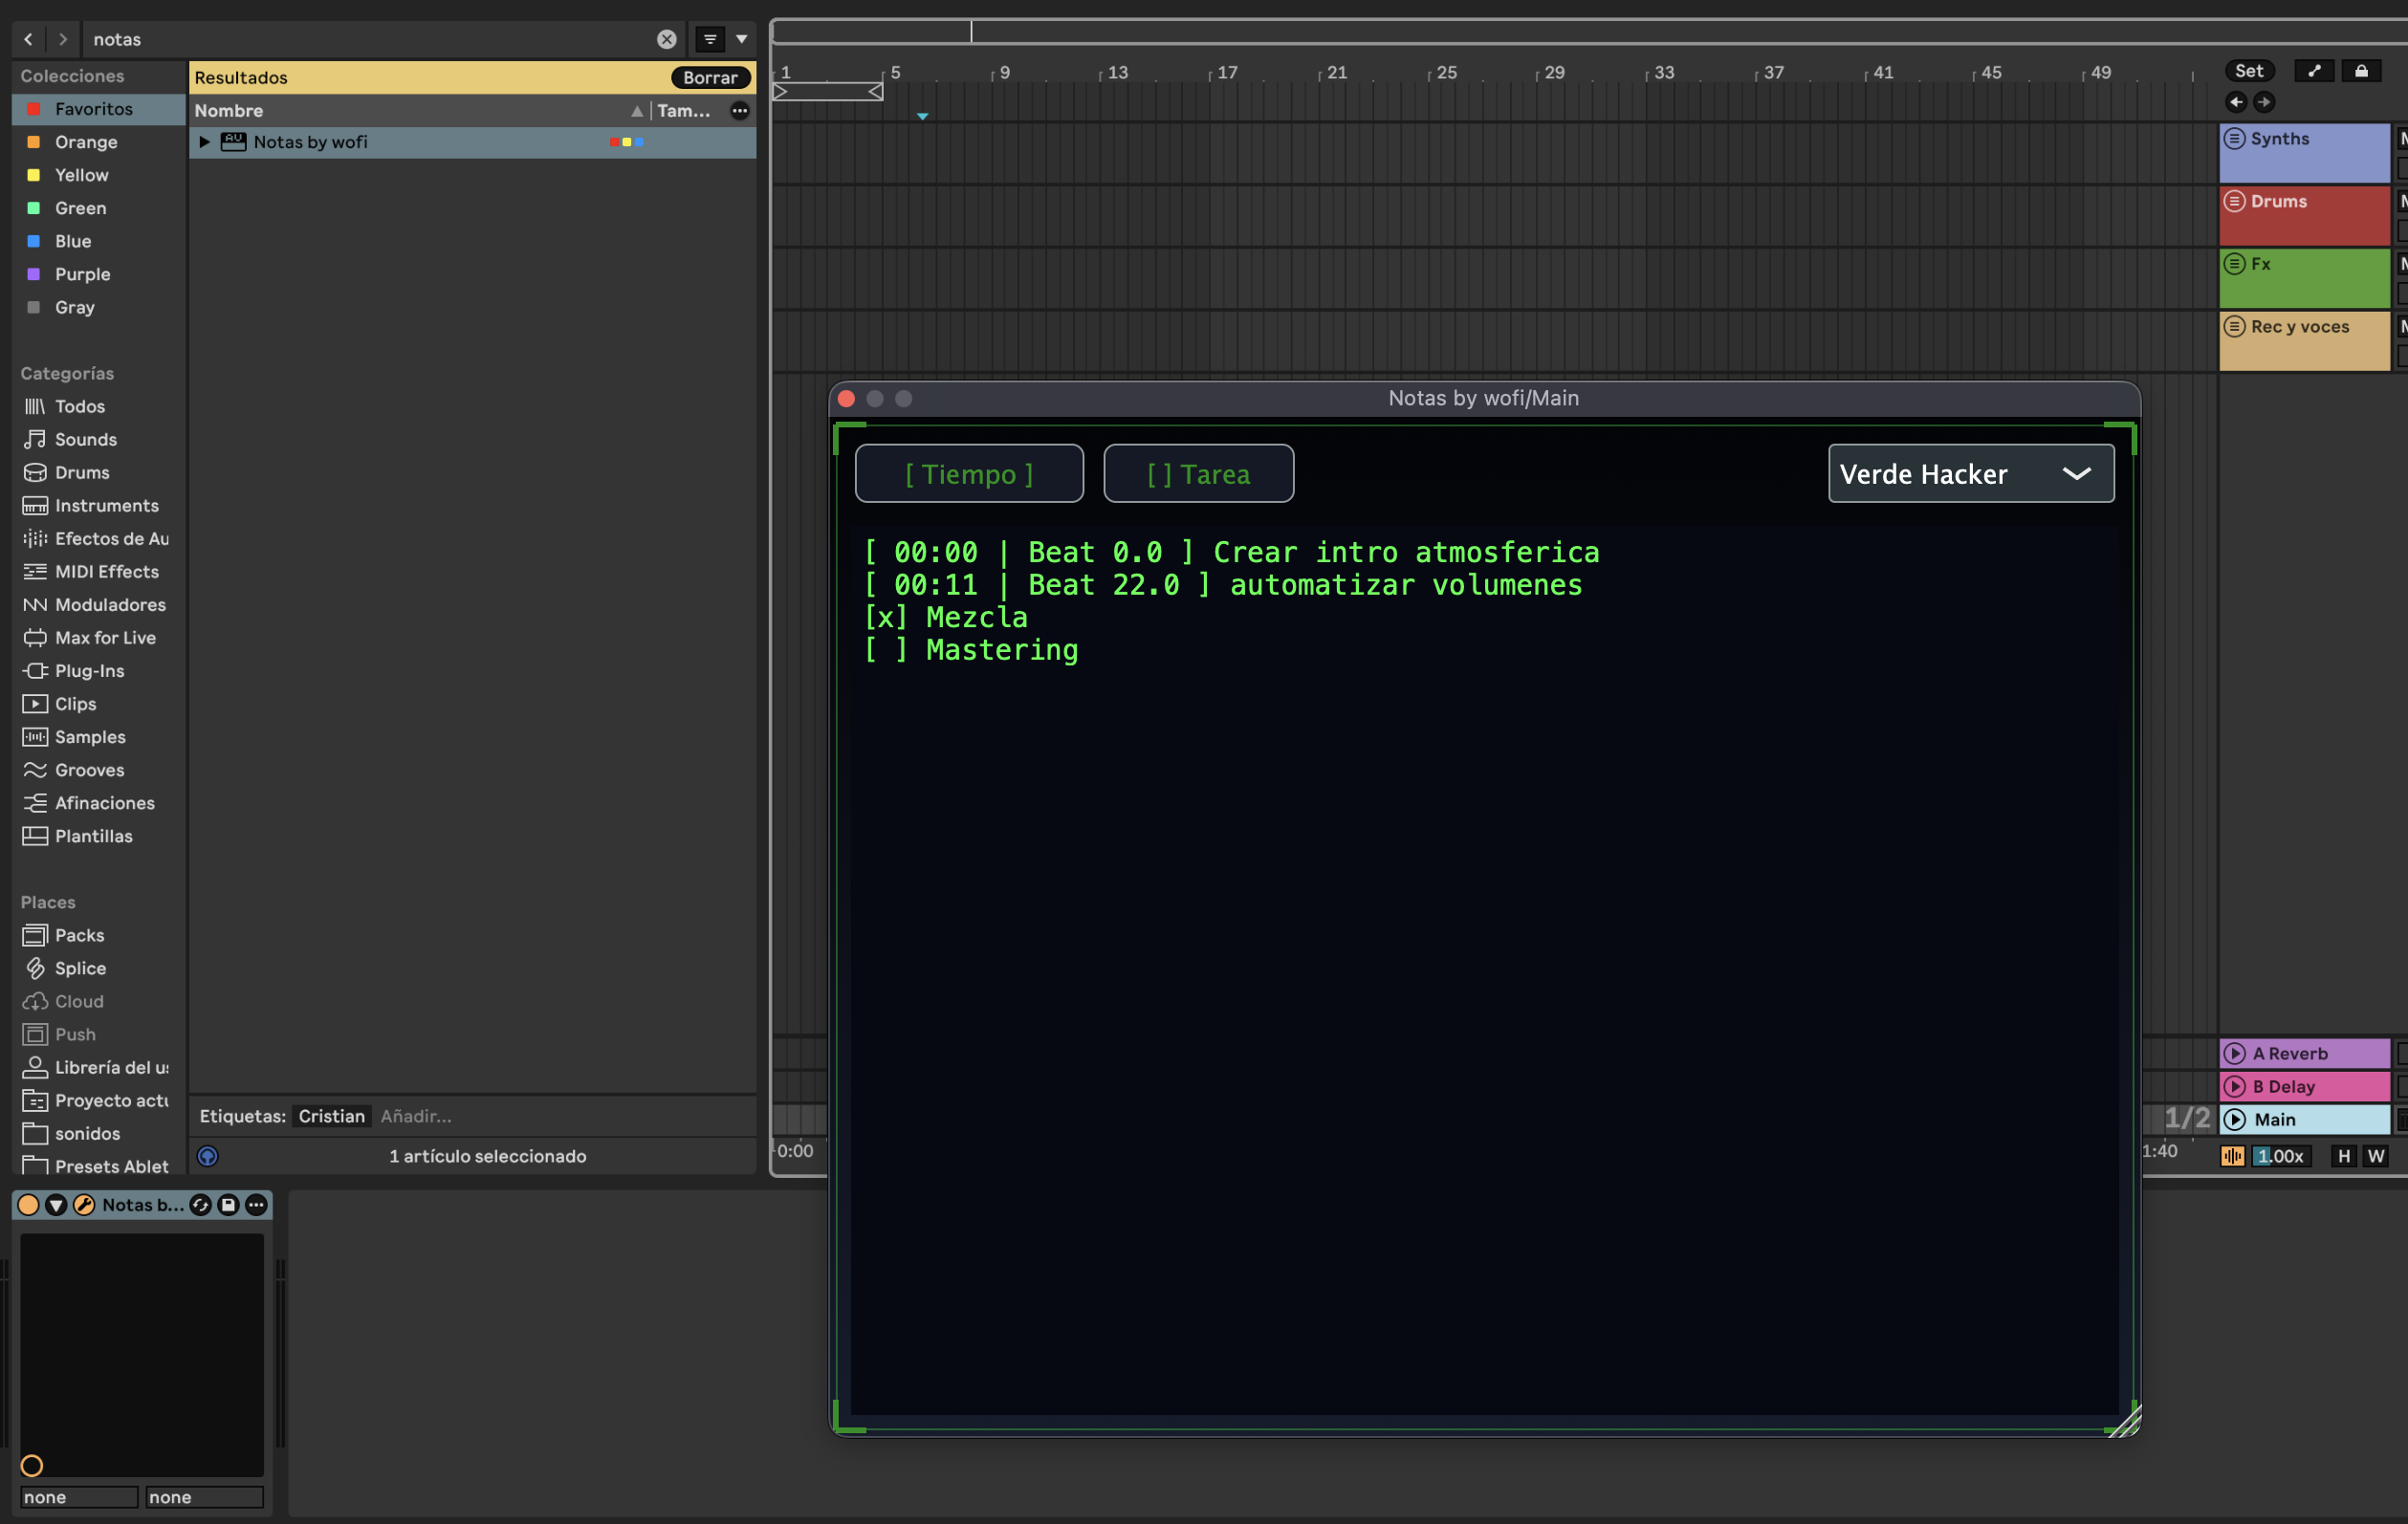Click the preview headphone icon in browser footer
The width and height of the screenshot is (2408, 1524).
pyautogui.click(x=208, y=1156)
